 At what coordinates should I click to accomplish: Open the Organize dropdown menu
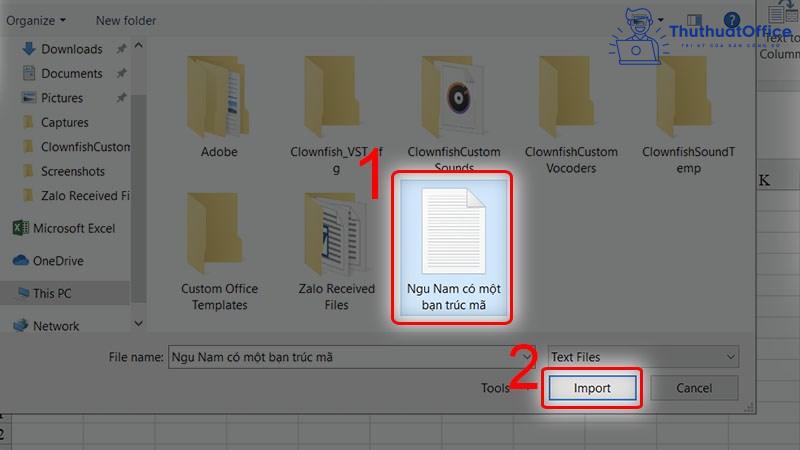click(x=36, y=21)
